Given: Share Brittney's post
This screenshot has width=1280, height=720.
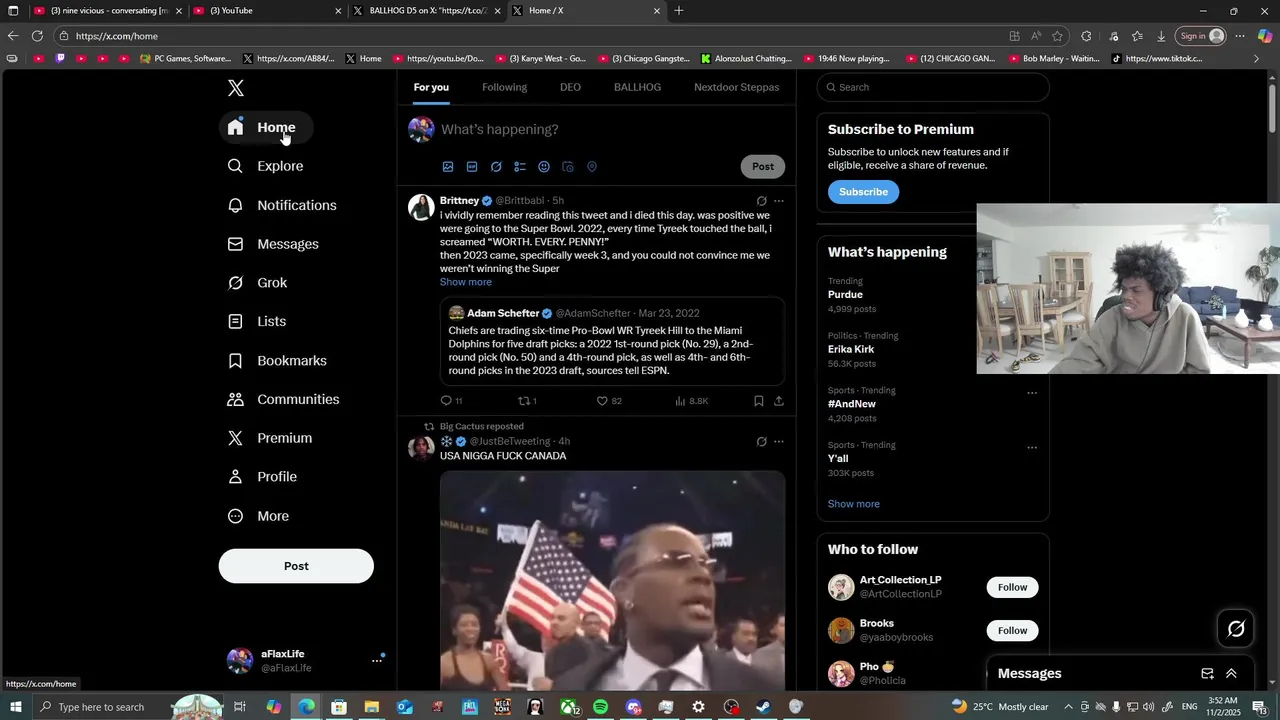Looking at the screenshot, I should pos(779,401).
